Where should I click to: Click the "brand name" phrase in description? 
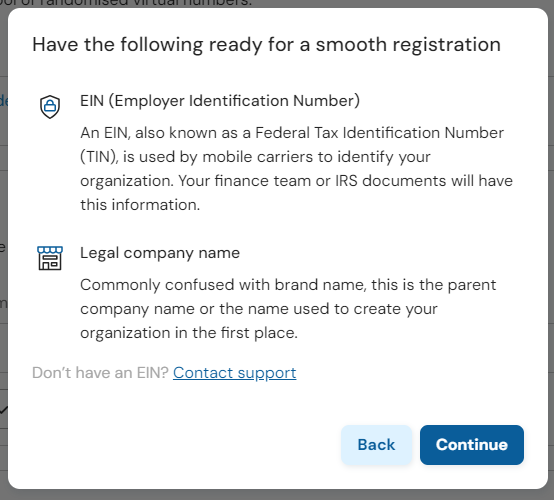point(320,285)
